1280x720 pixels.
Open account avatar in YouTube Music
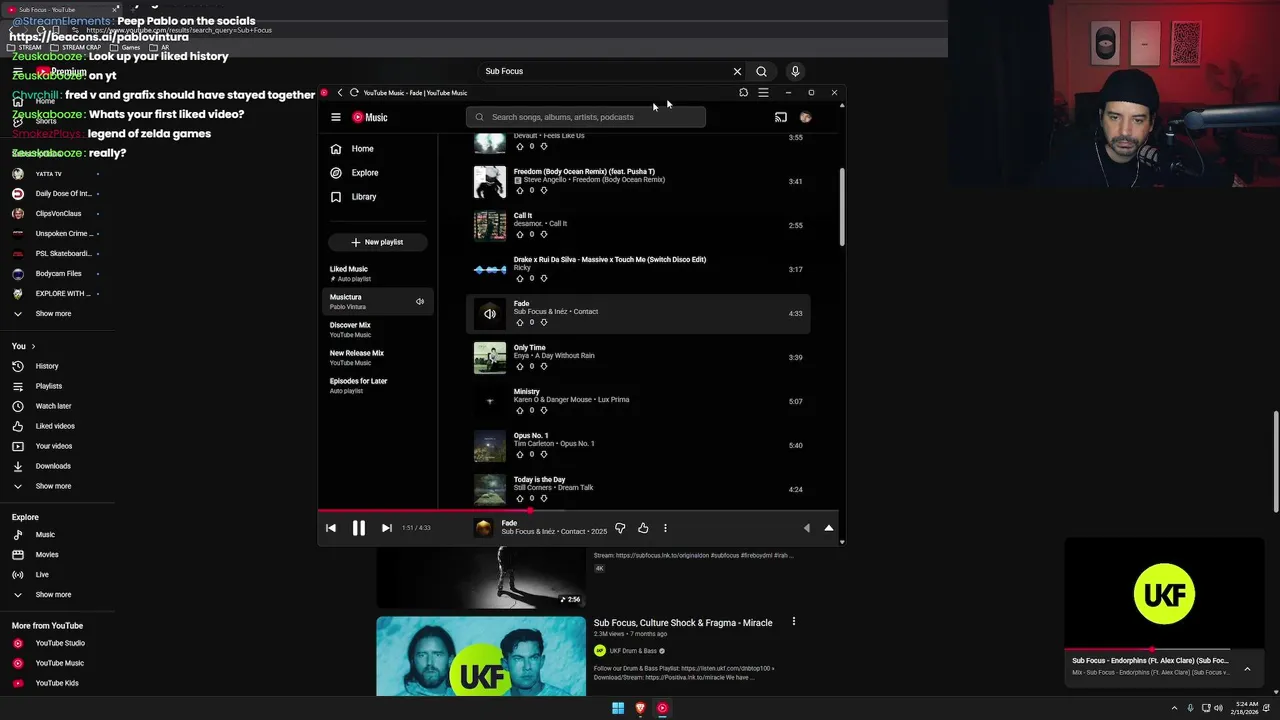[805, 117]
